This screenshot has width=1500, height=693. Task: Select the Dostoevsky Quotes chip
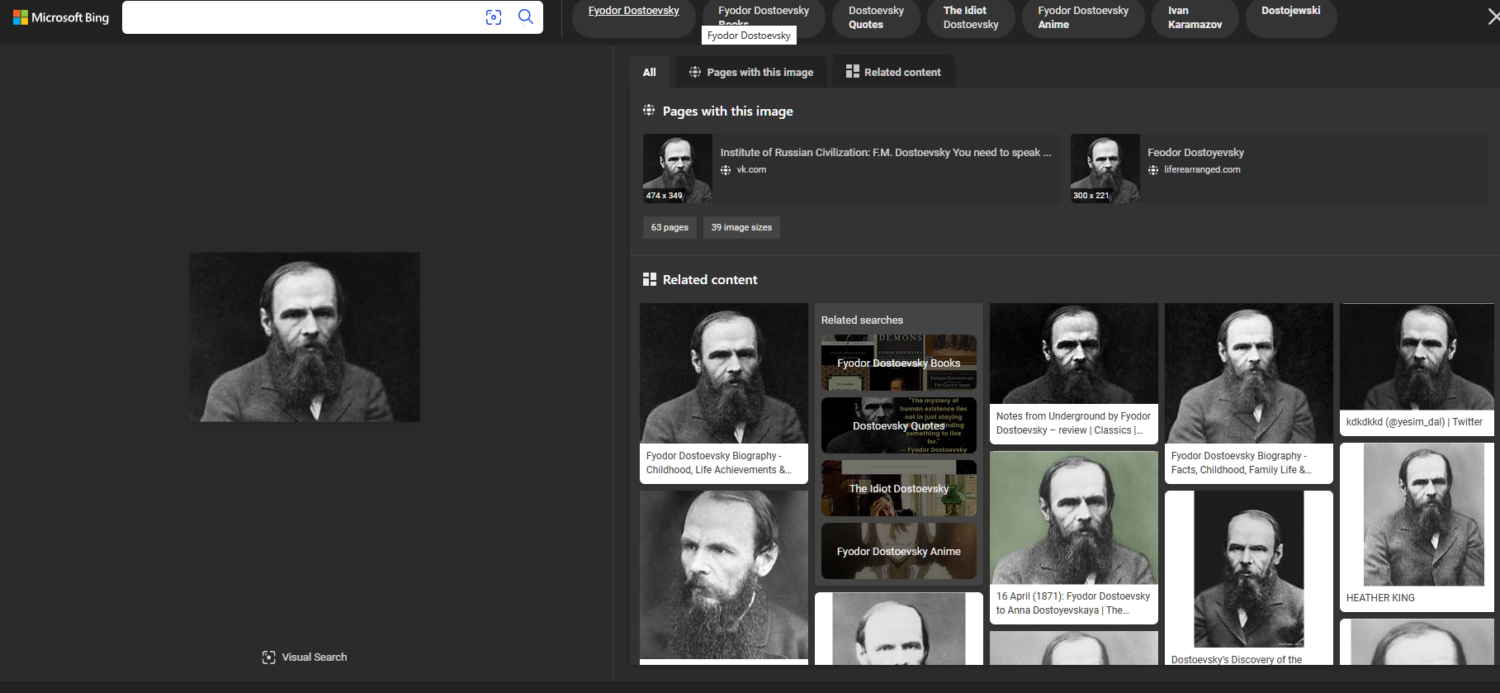[876, 17]
